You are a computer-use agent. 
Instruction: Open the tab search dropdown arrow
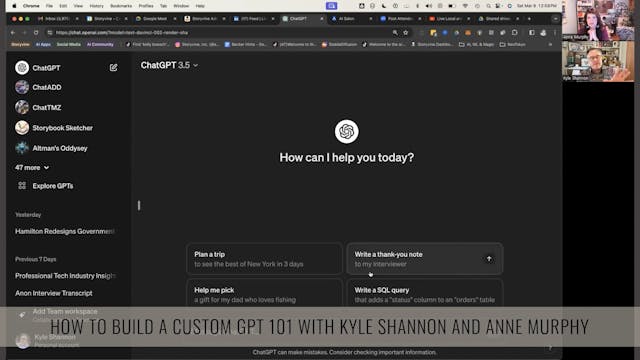tap(555, 19)
